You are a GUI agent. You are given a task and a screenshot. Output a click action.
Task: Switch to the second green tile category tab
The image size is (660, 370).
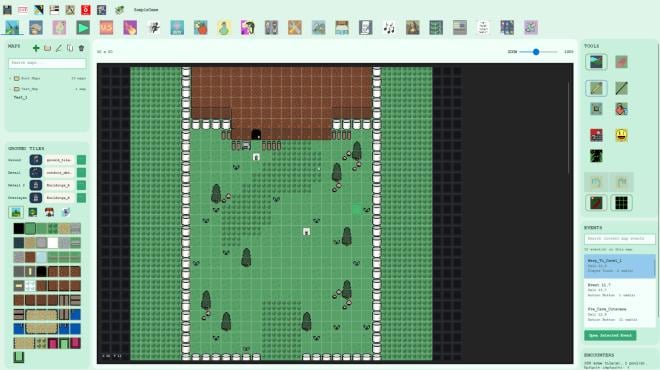click(x=32, y=213)
